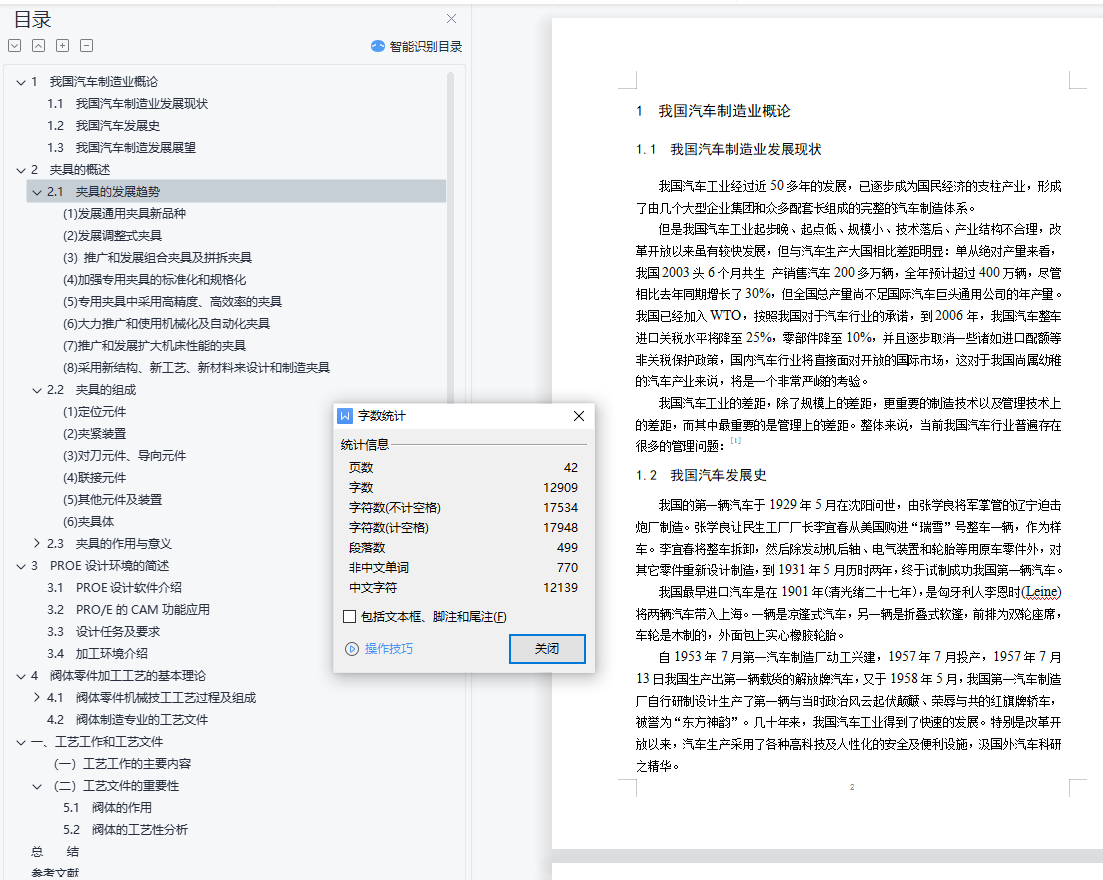Go to (1)定位元件 in outline
The width and height of the screenshot is (1103, 880).
pos(94,412)
